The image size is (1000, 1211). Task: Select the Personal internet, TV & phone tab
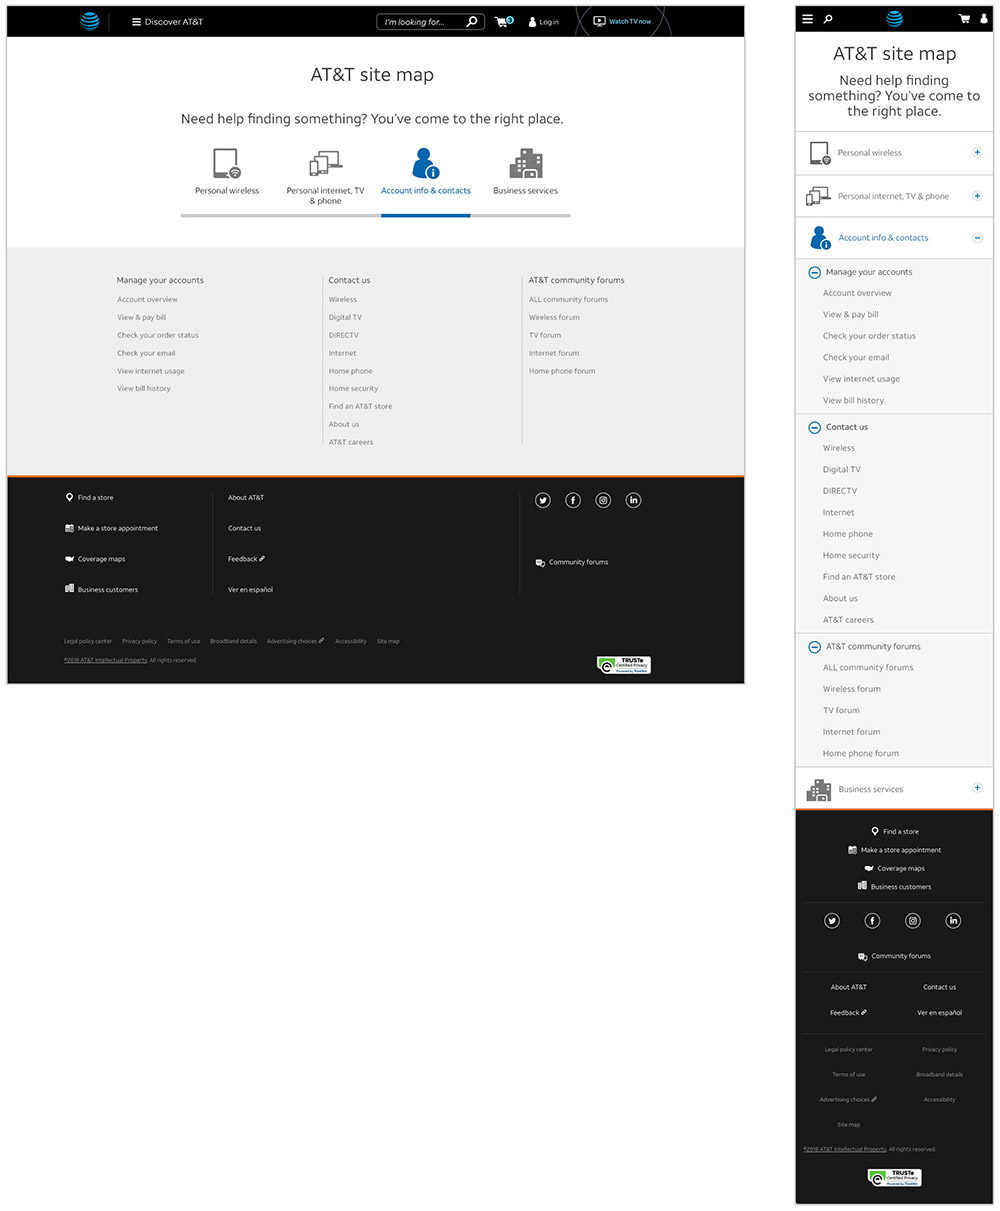click(x=326, y=178)
